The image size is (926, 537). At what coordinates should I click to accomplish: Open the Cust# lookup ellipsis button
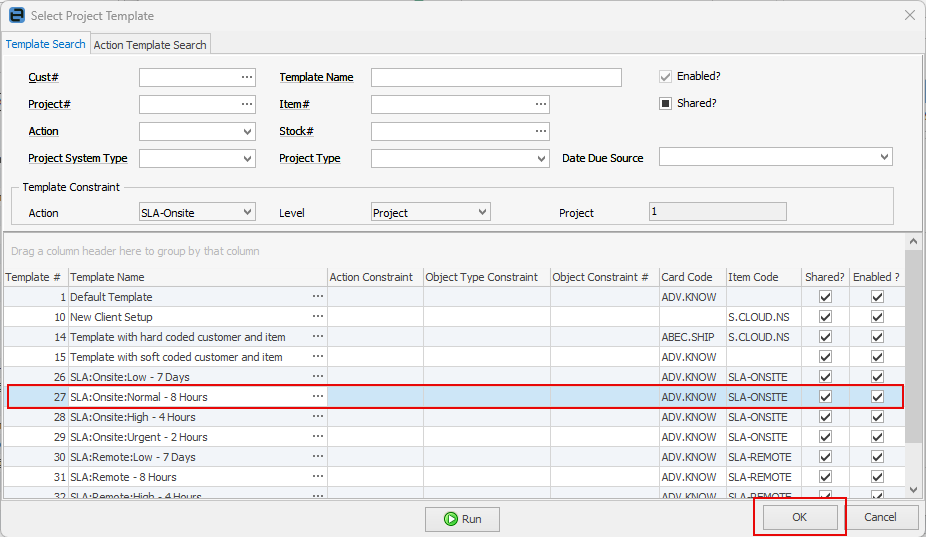click(x=247, y=77)
